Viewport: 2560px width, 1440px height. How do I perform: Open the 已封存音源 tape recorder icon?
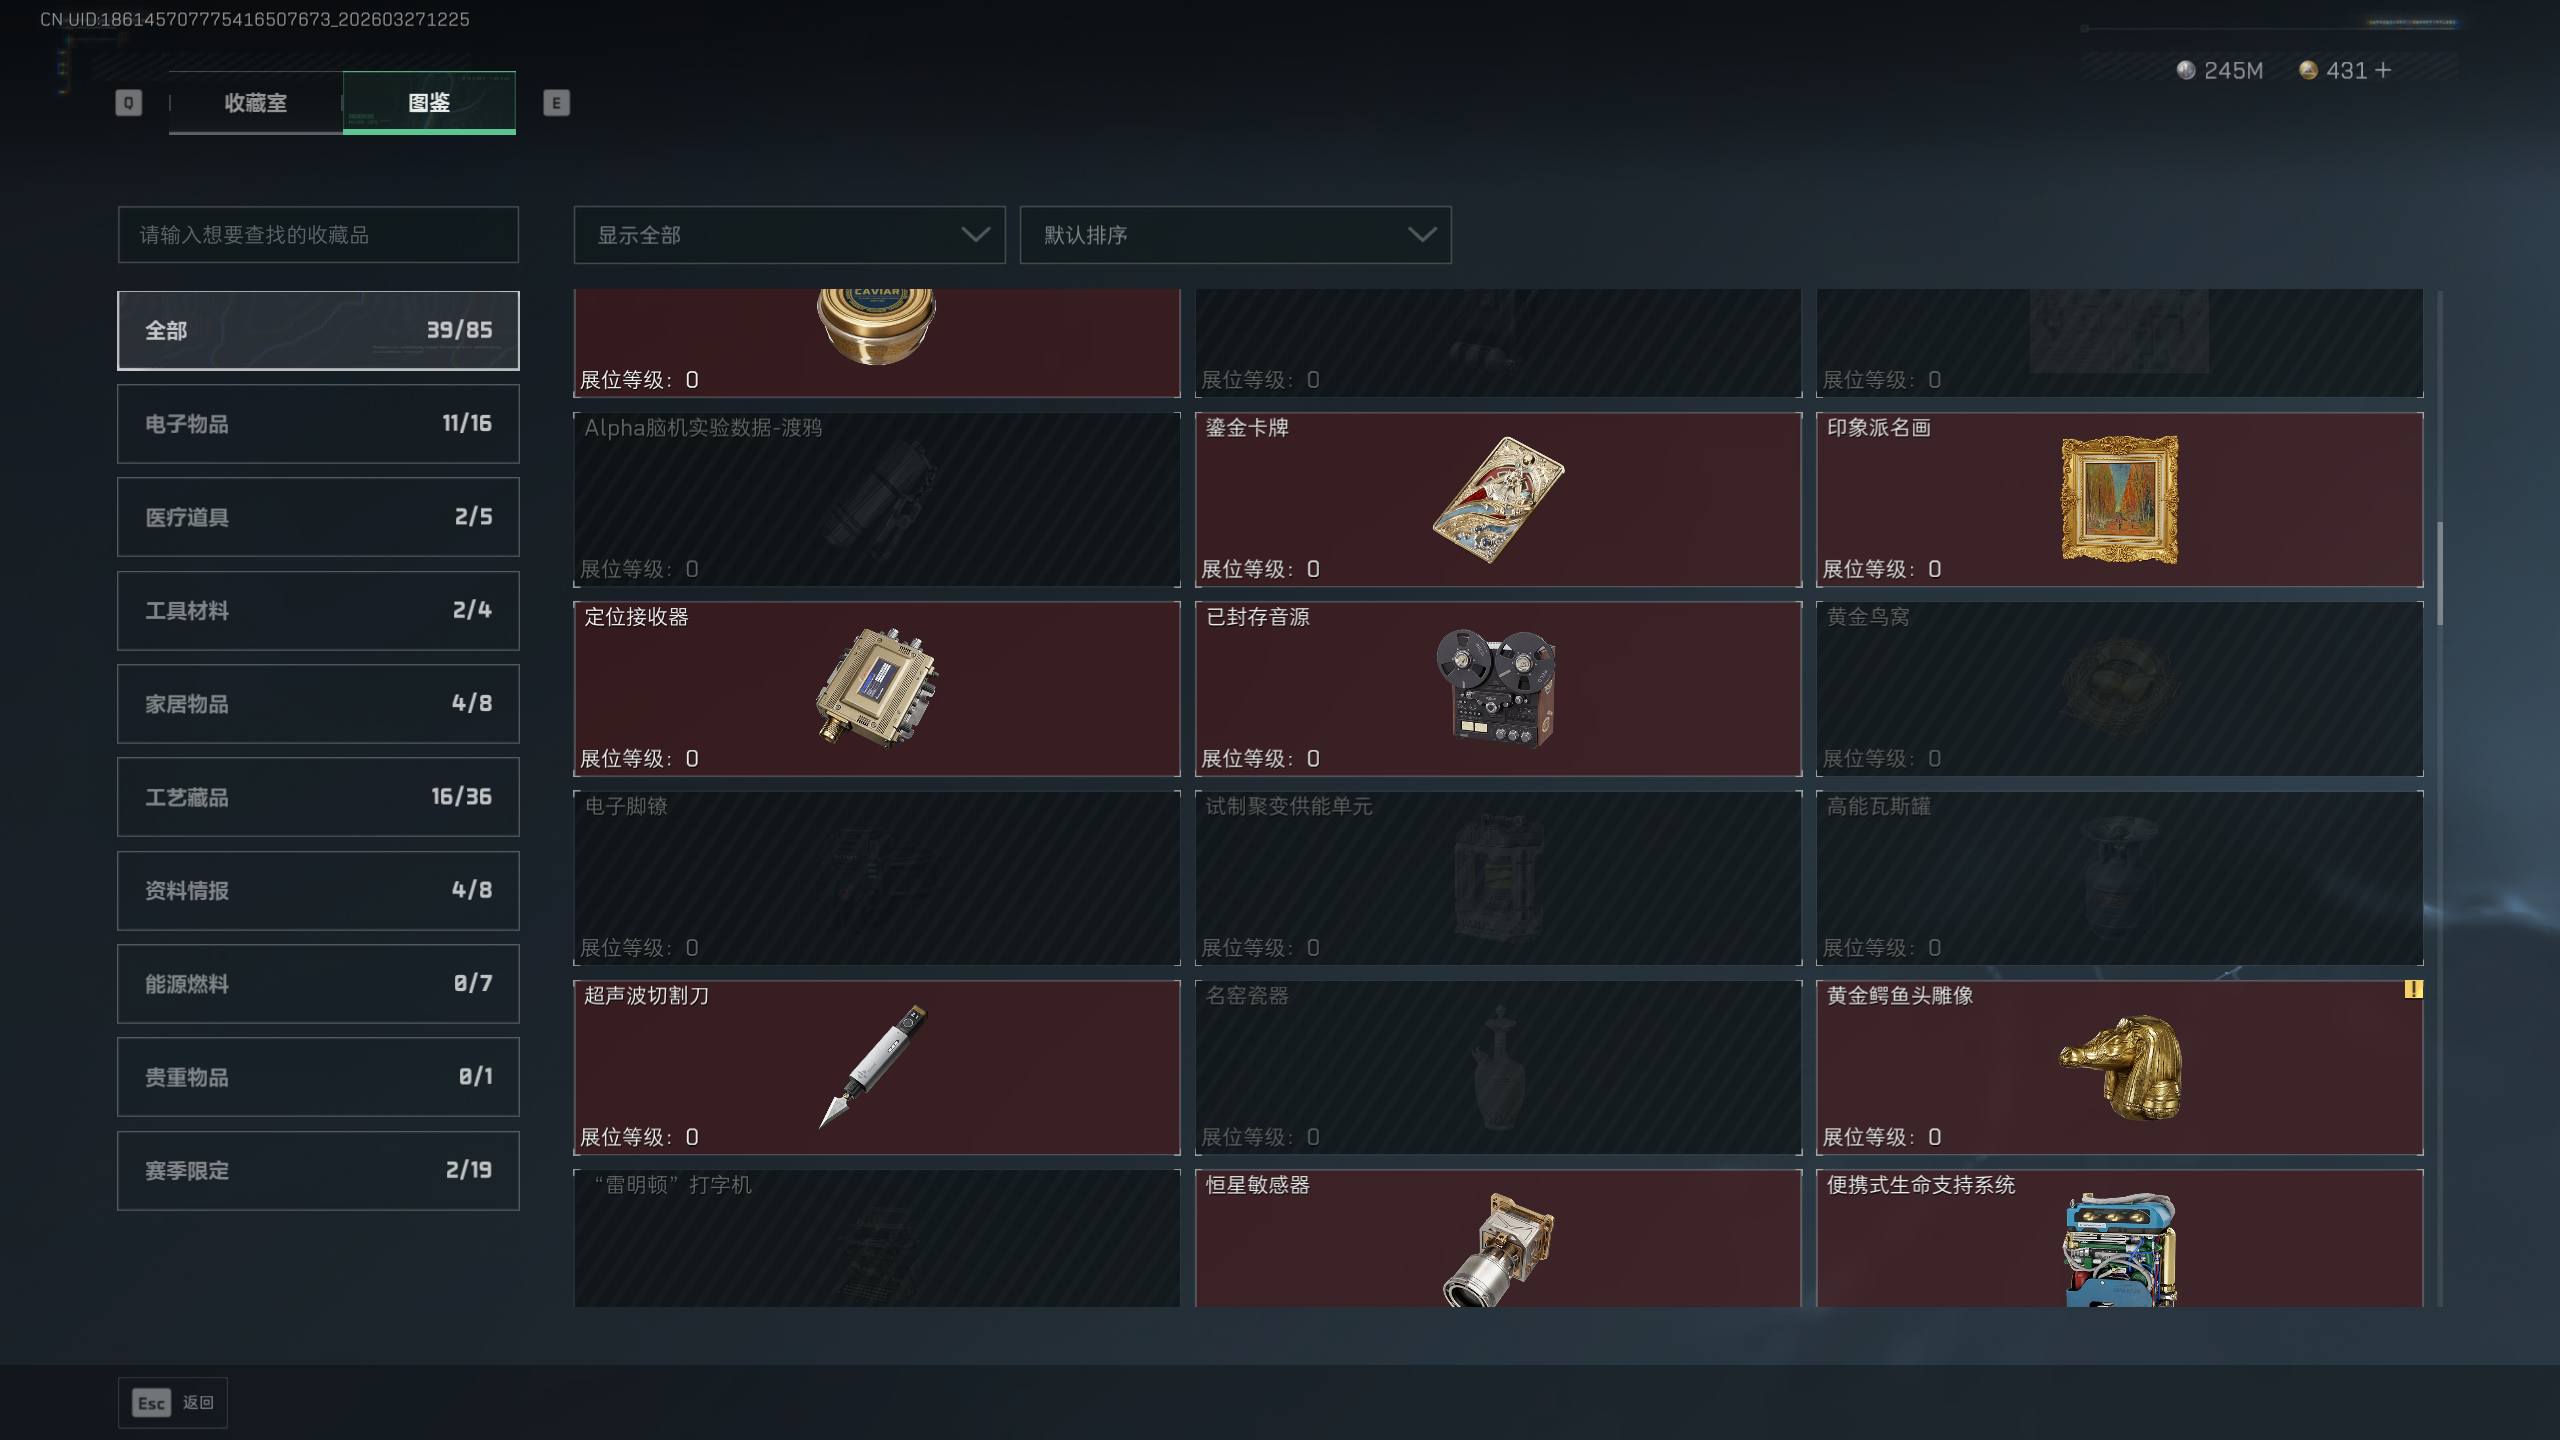(x=1497, y=688)
